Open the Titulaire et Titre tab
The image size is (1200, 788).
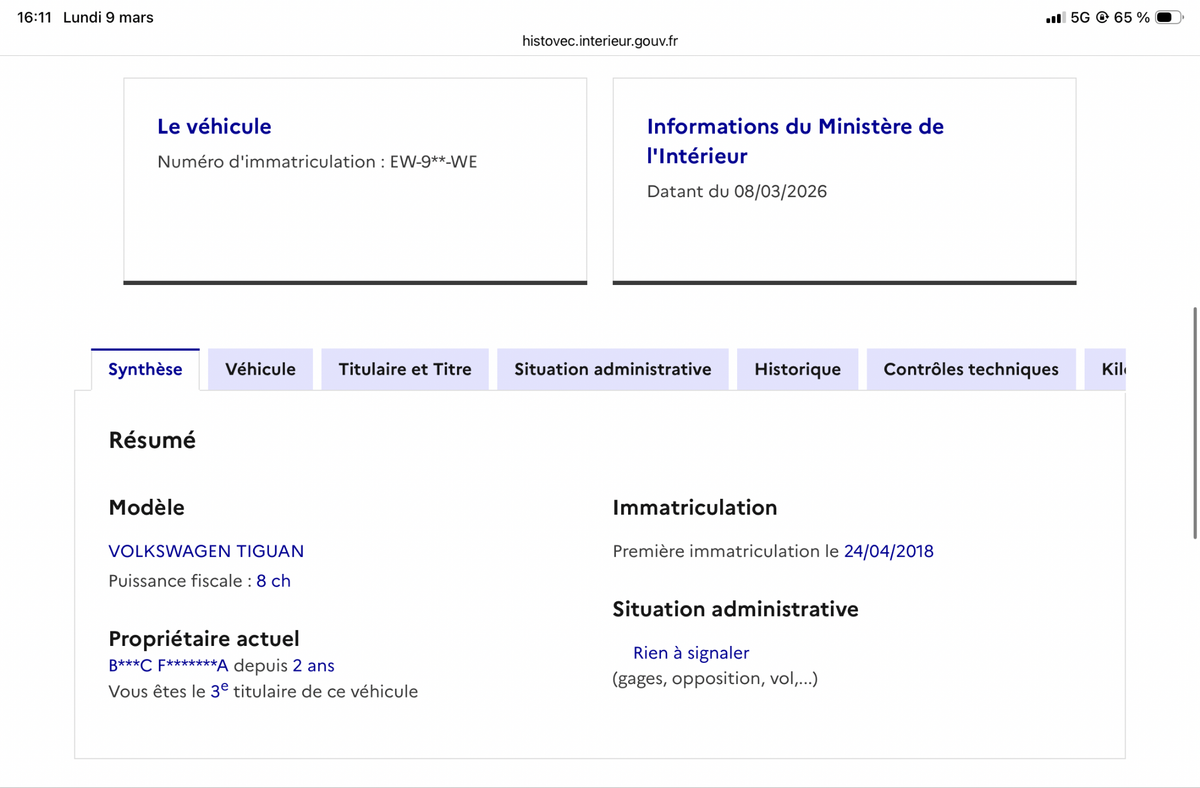tap(405, 369)
